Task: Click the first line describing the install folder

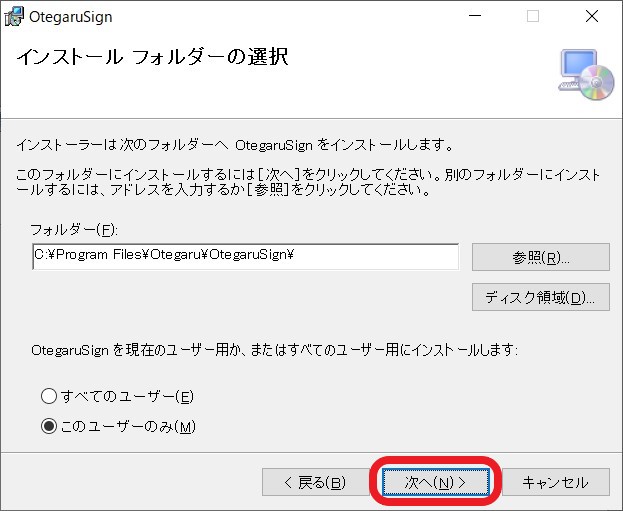Action: (235, 144)
